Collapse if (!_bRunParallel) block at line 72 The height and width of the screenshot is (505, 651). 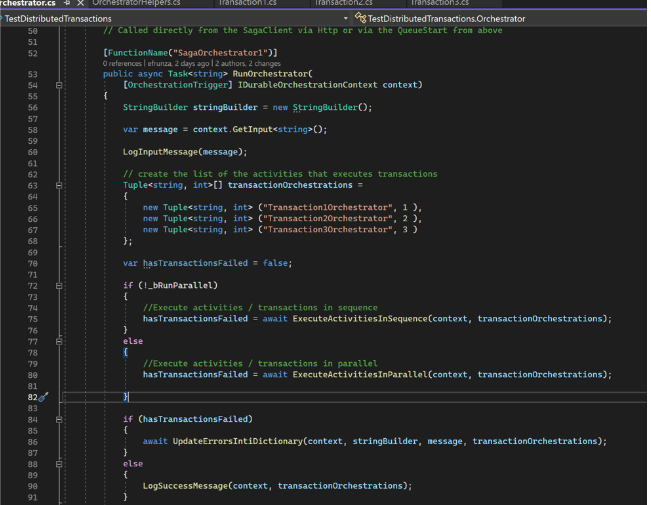tap(59, 286)
